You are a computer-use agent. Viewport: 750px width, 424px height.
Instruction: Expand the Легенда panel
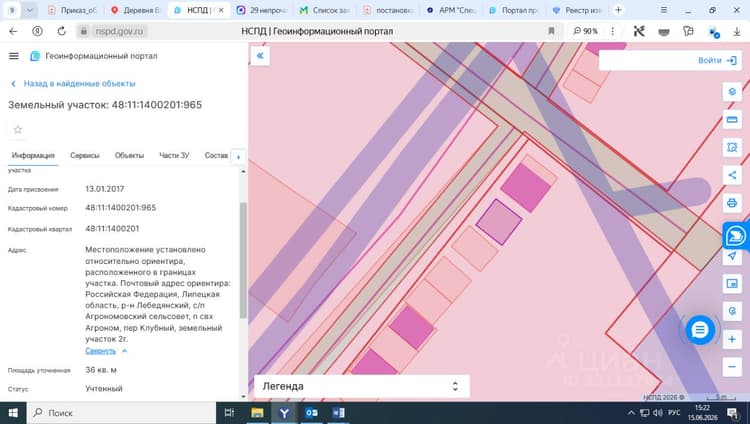pos(362,386)
